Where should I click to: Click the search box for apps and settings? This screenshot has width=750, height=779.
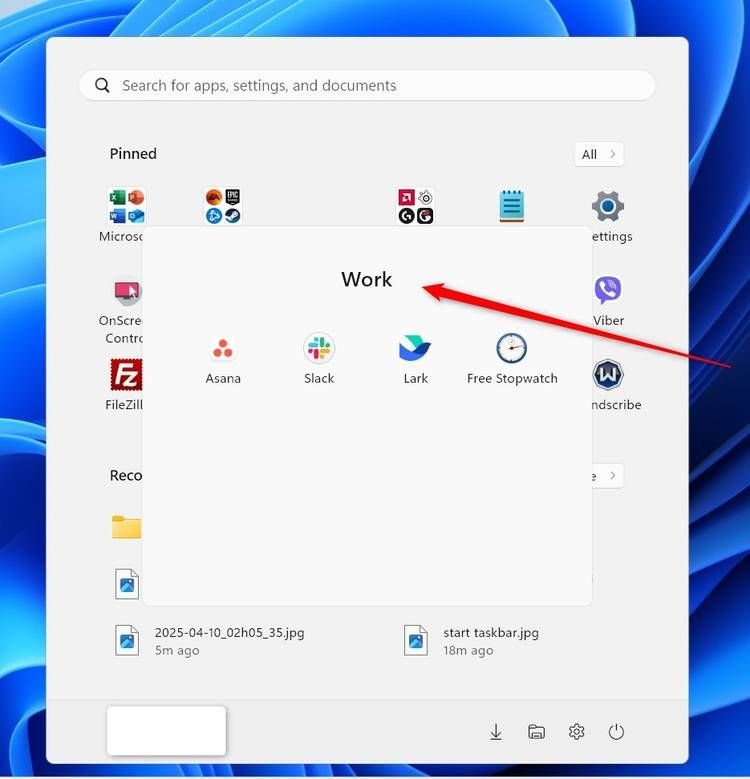pos(367,85)
